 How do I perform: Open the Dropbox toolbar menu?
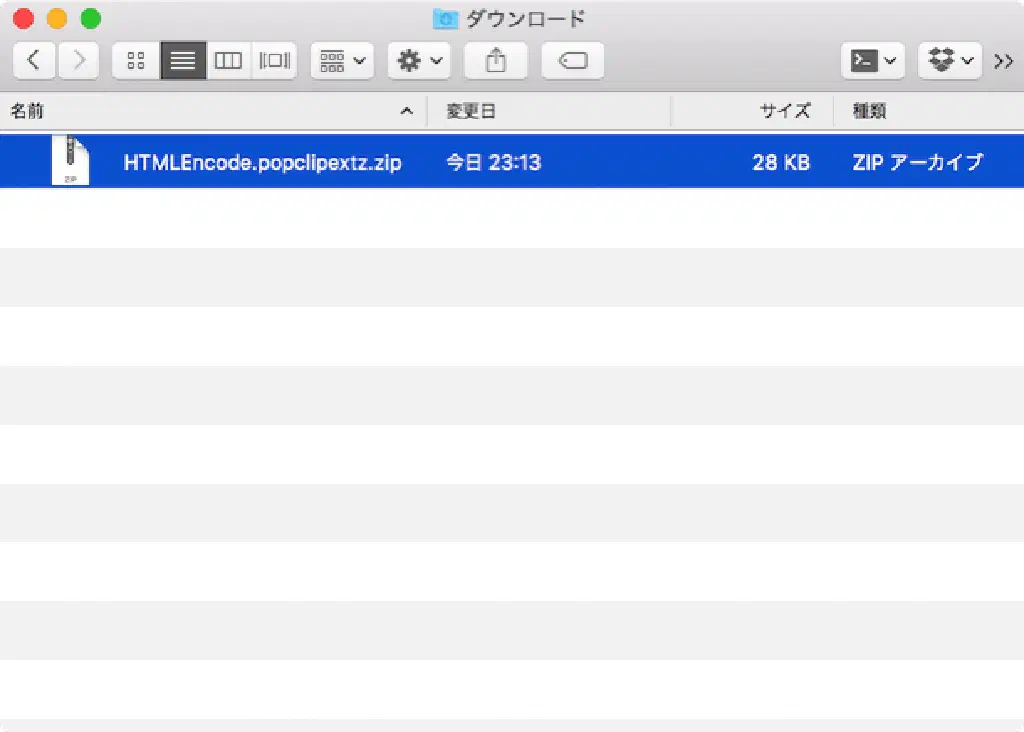pyautogui.click(x=948, y=61)
